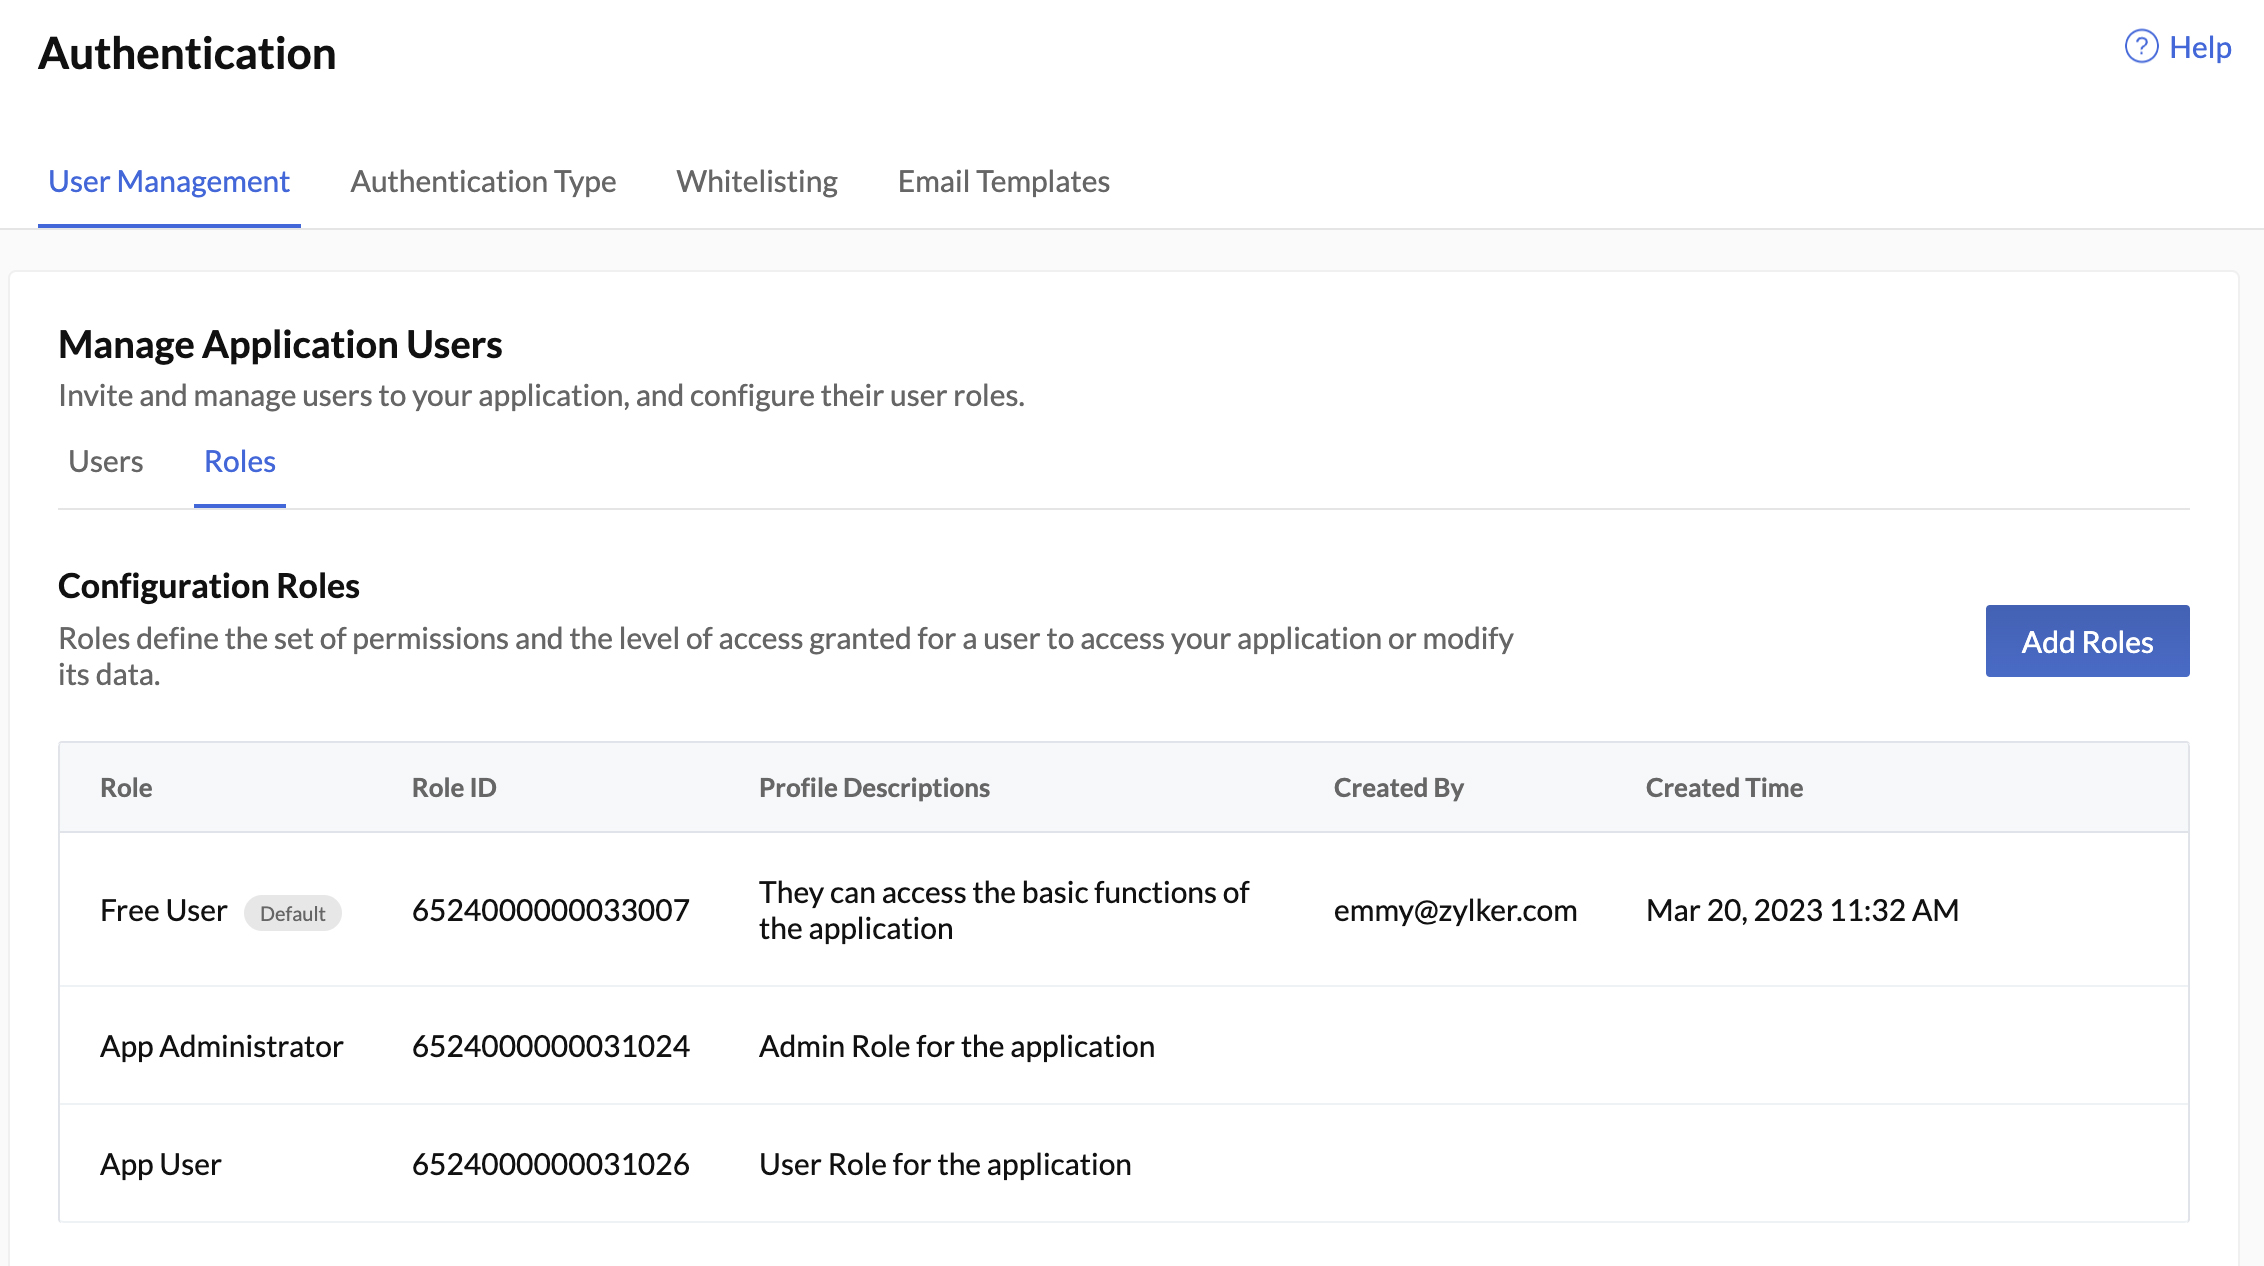Click the Default badge next to Free User

[293, 912]
